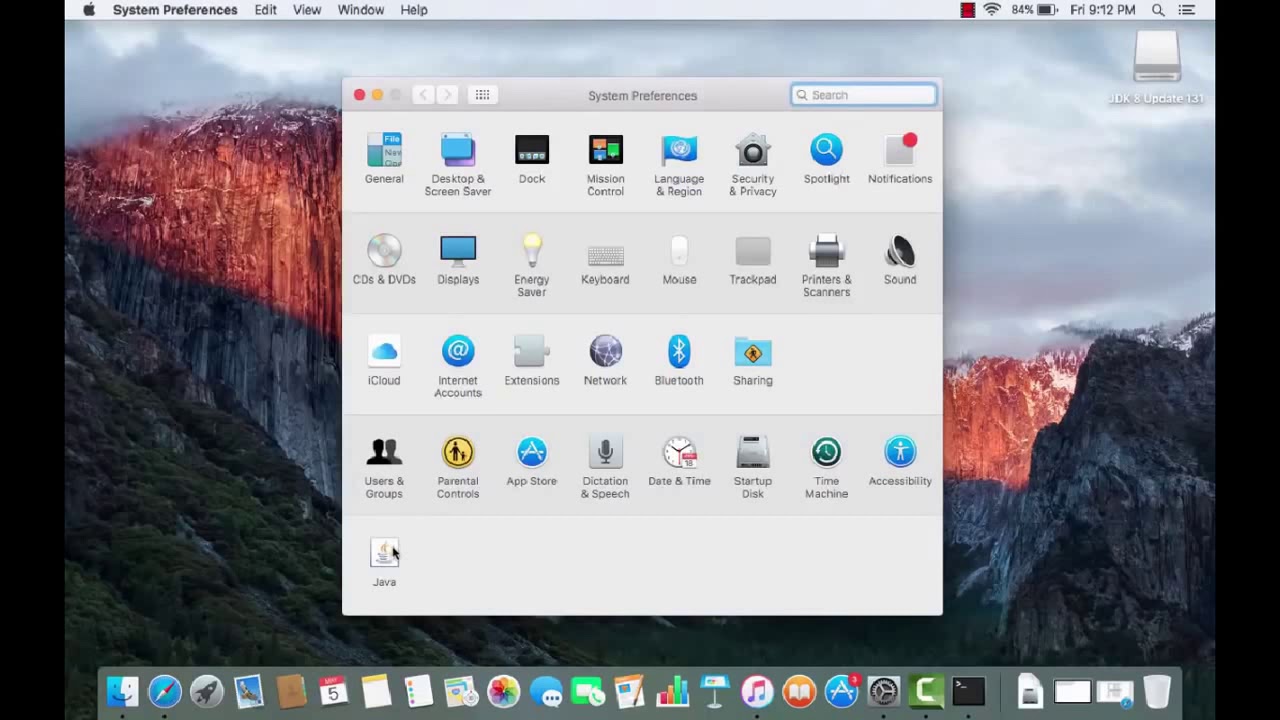Open Printers & Scanners preferences

click(827, 265)
